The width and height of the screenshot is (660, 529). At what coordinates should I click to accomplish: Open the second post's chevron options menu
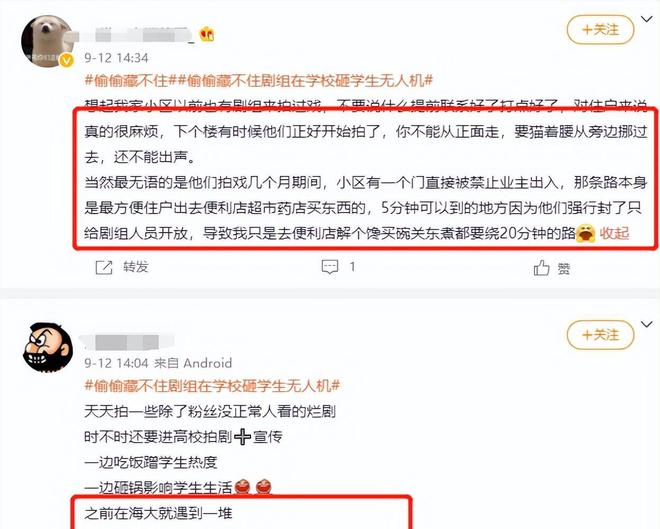tap(647, 324)
